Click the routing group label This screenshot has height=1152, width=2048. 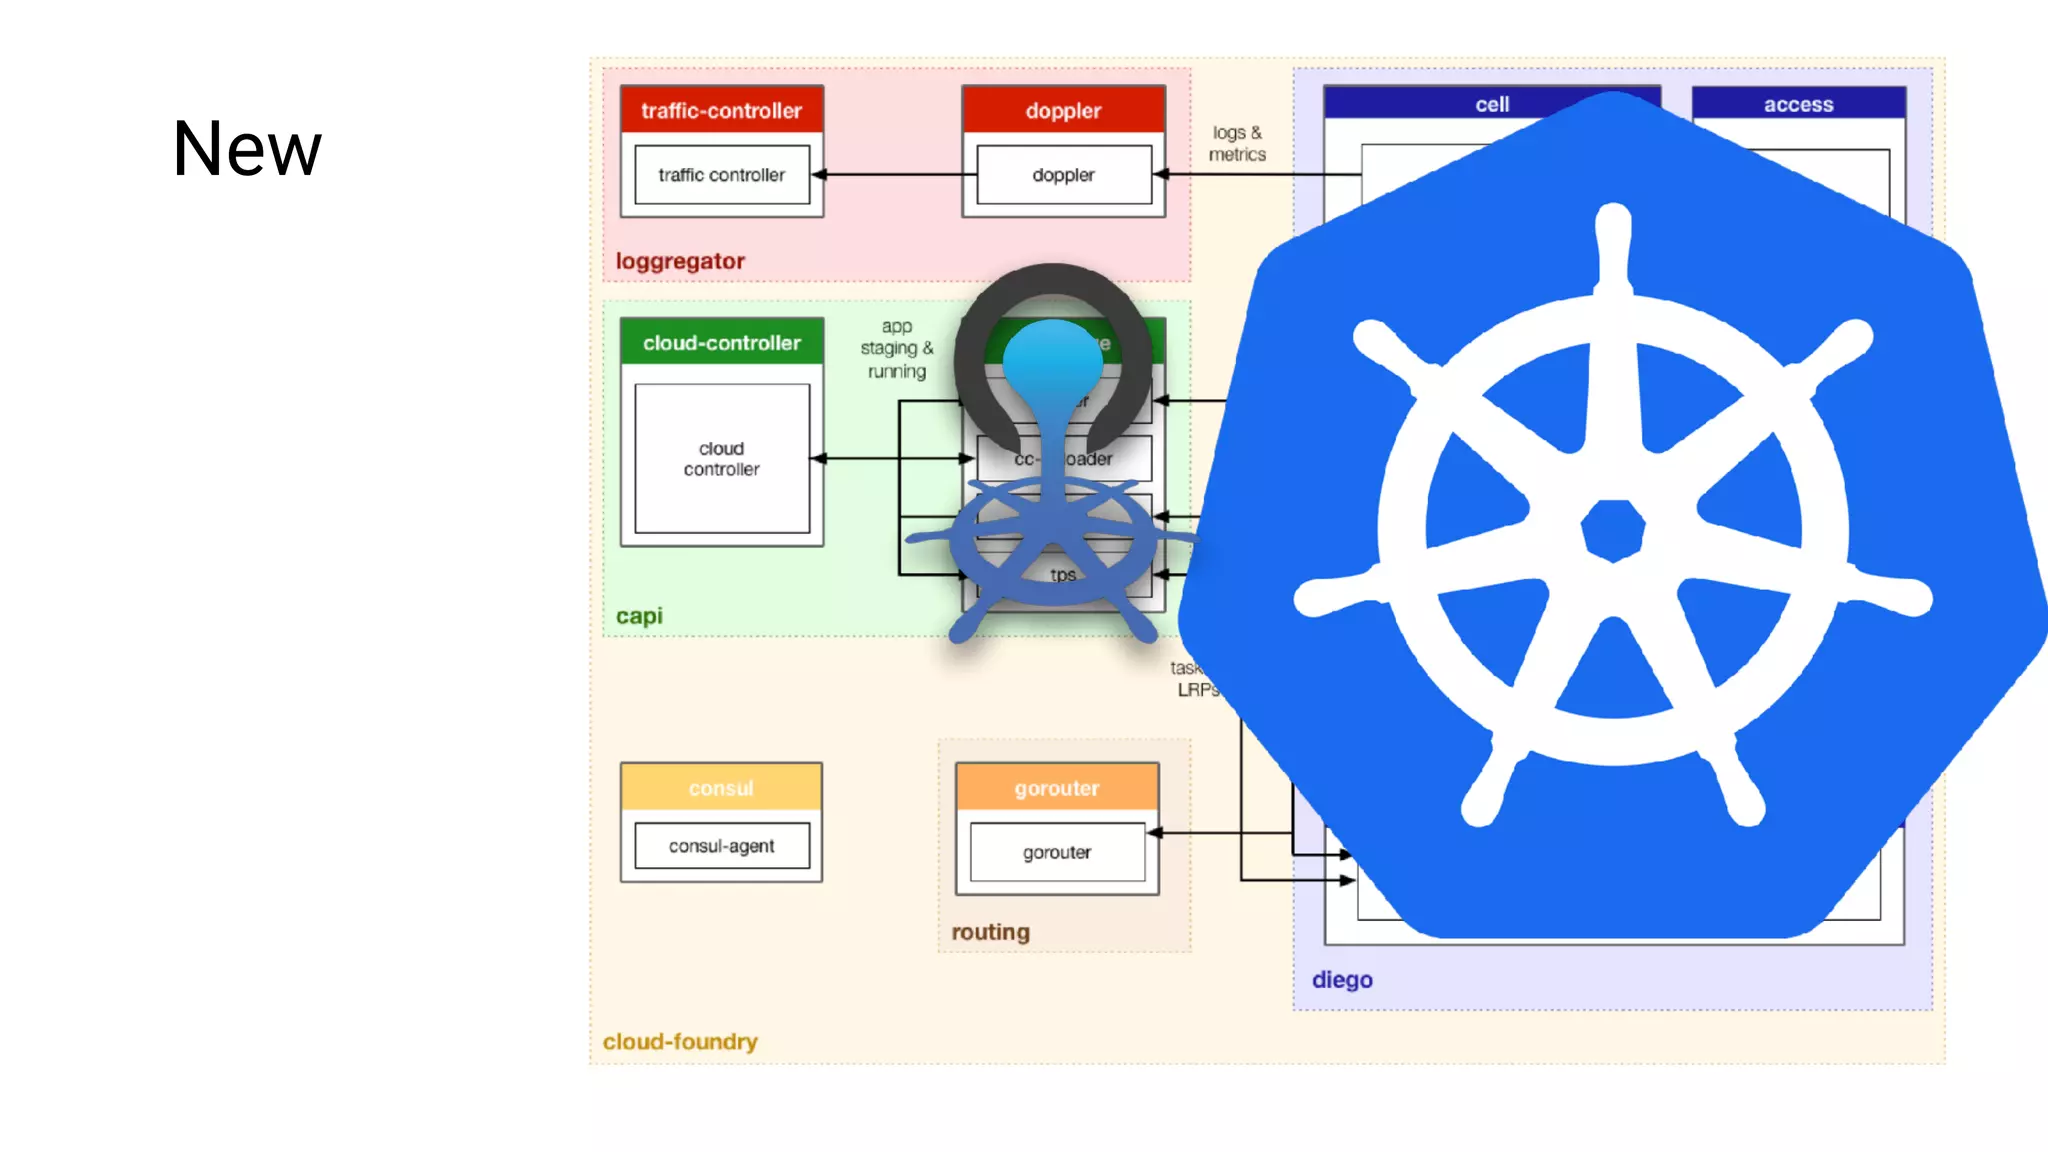click(x=990, y=932)
